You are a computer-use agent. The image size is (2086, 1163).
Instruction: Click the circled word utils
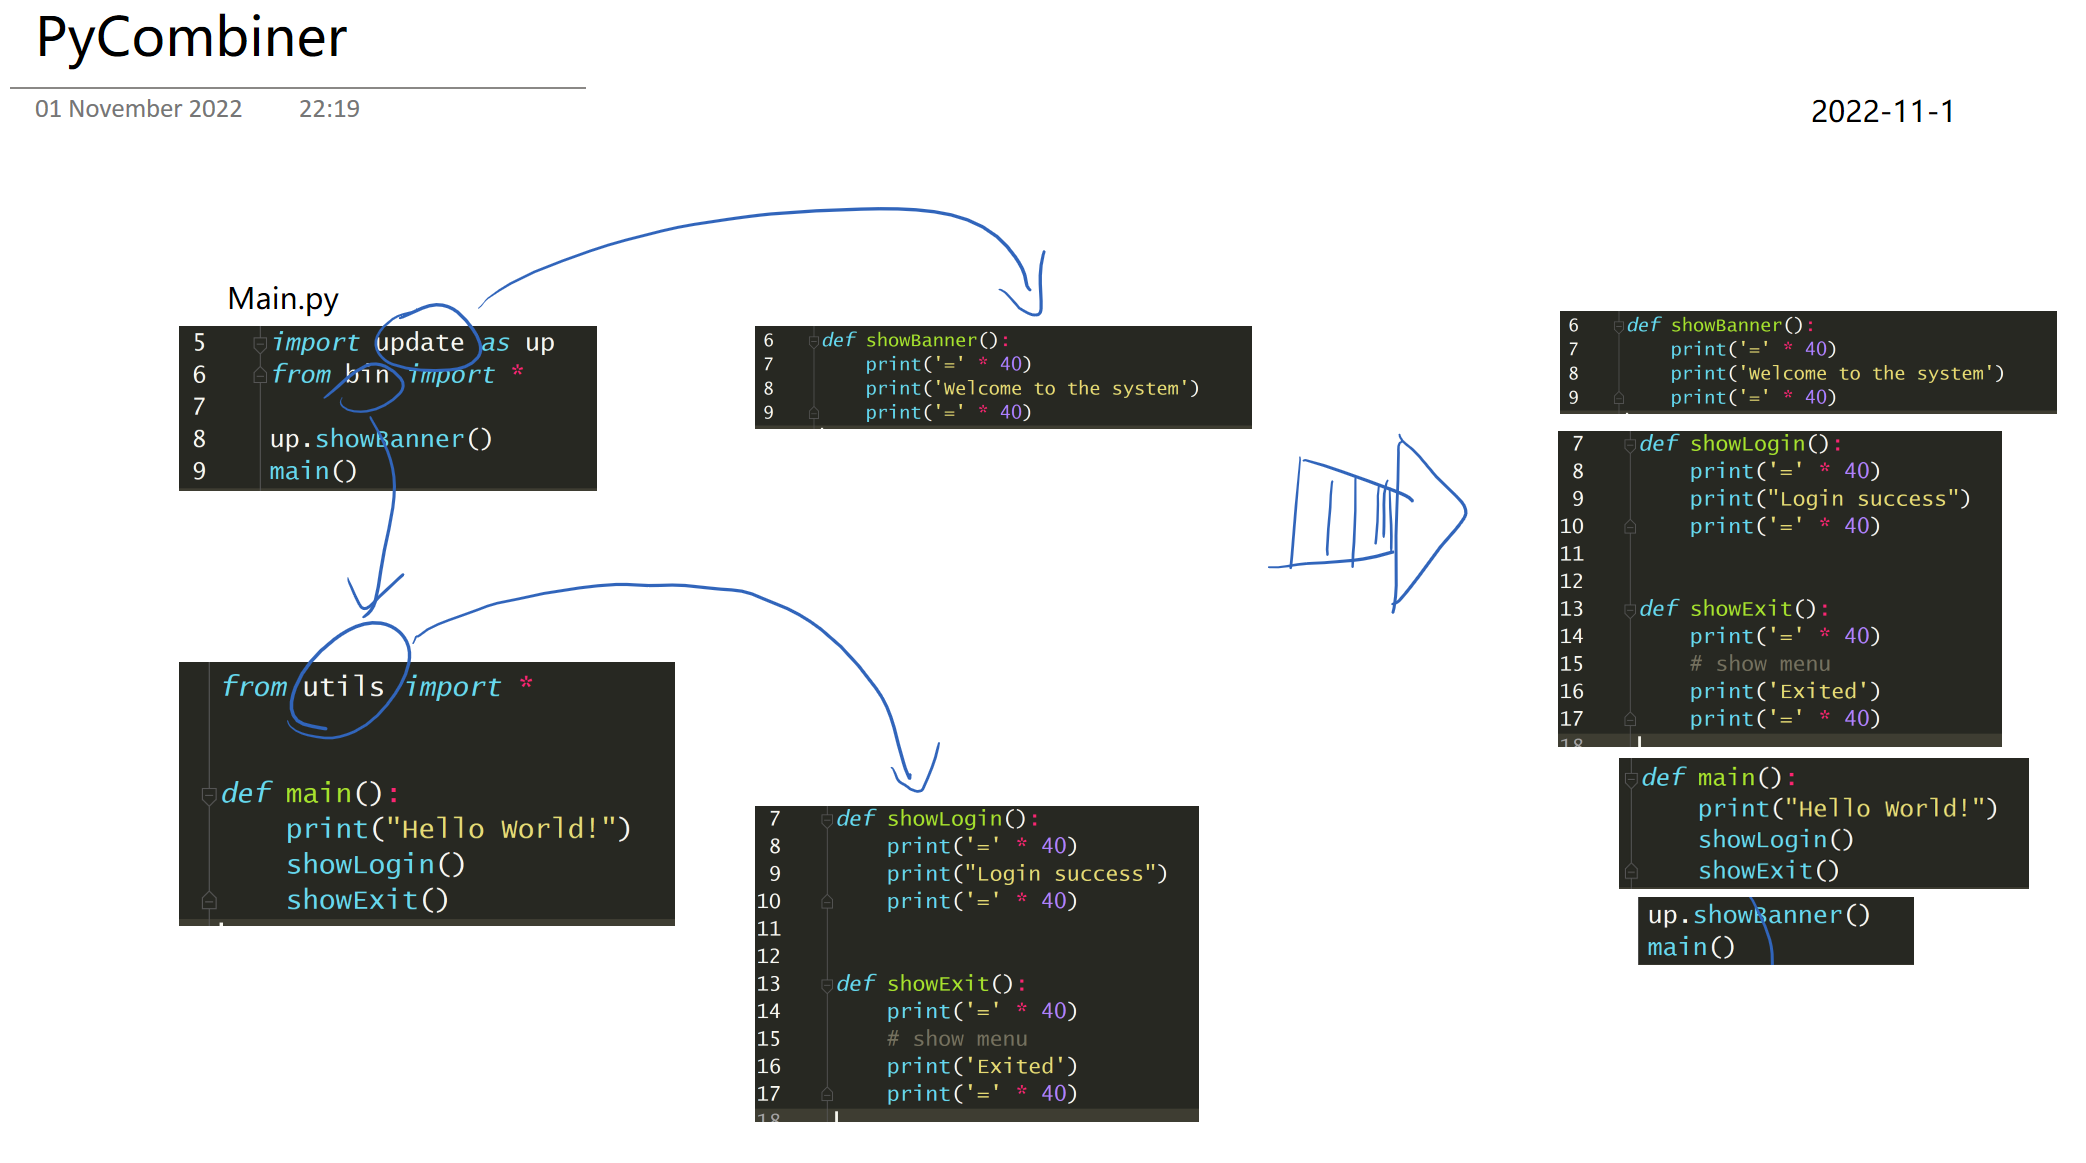(x=343, y=686)
